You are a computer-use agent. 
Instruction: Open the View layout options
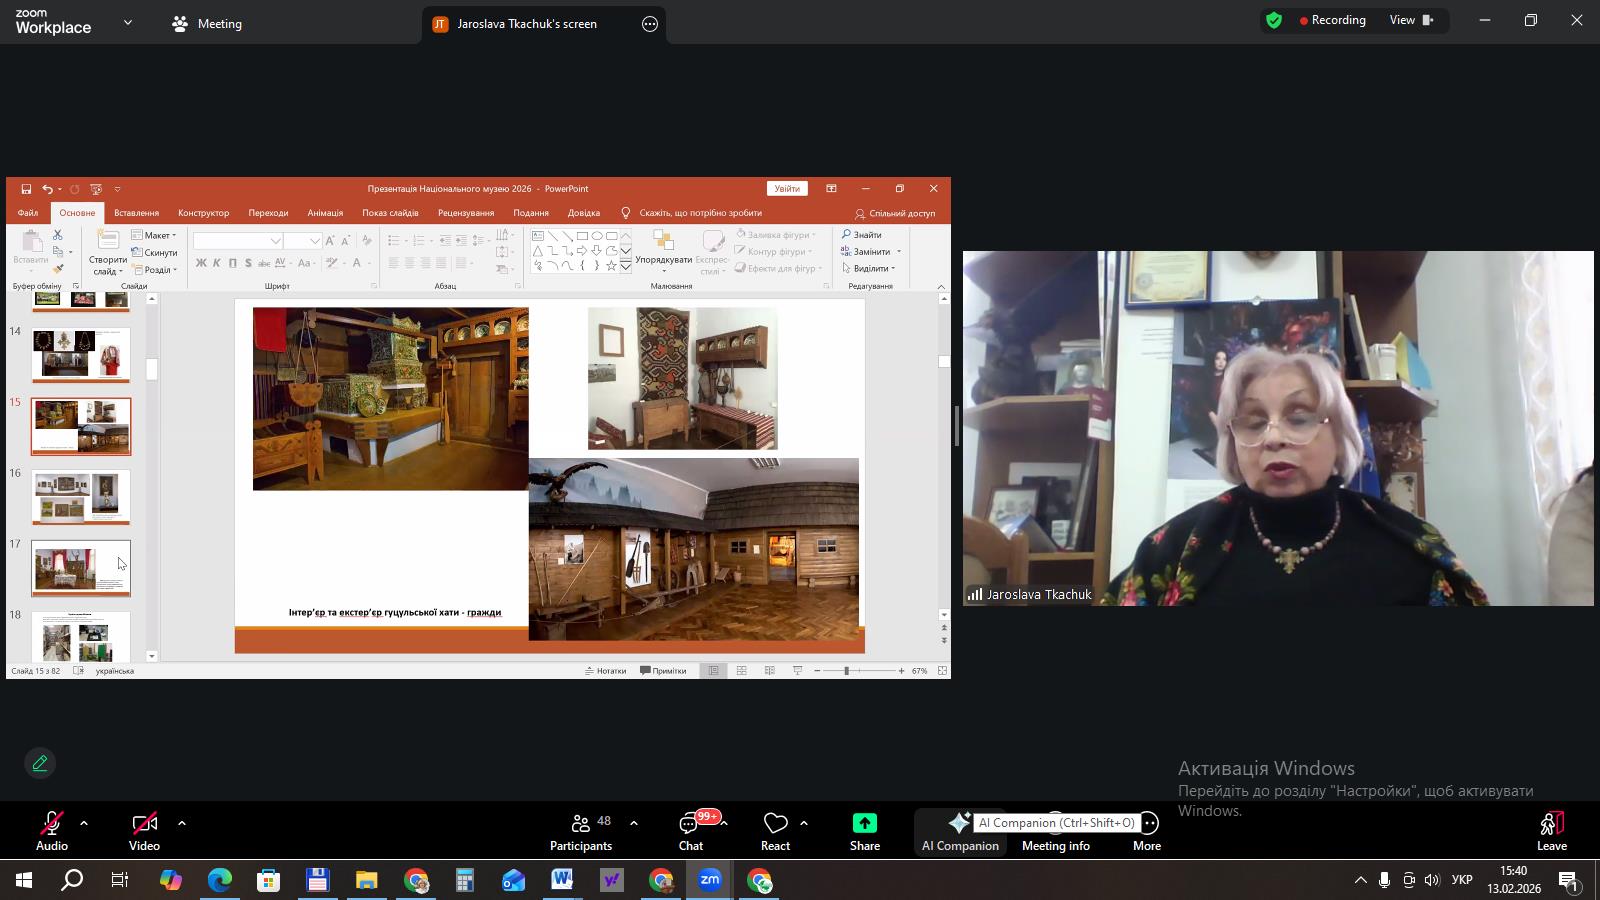1411,20
